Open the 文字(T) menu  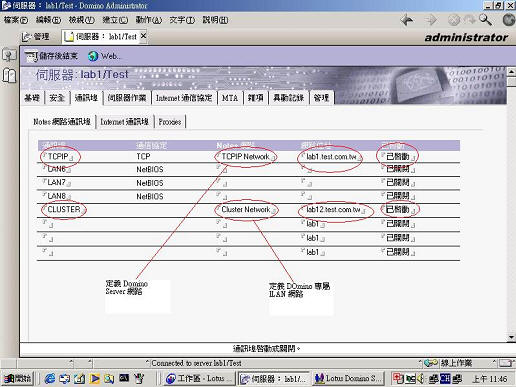(182, 20)
